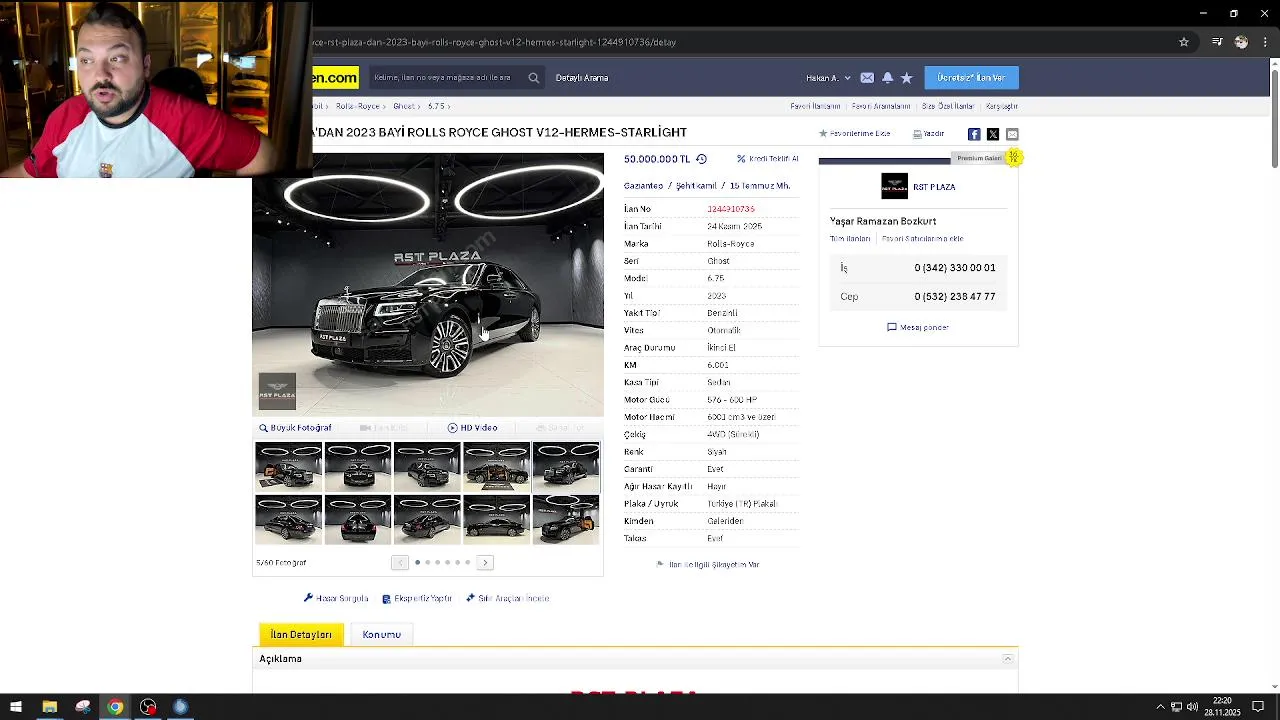The width and height of the screenshot is (1280, 720).
Task: Open volume control in system tray
Action: (x=1192, y=707)
